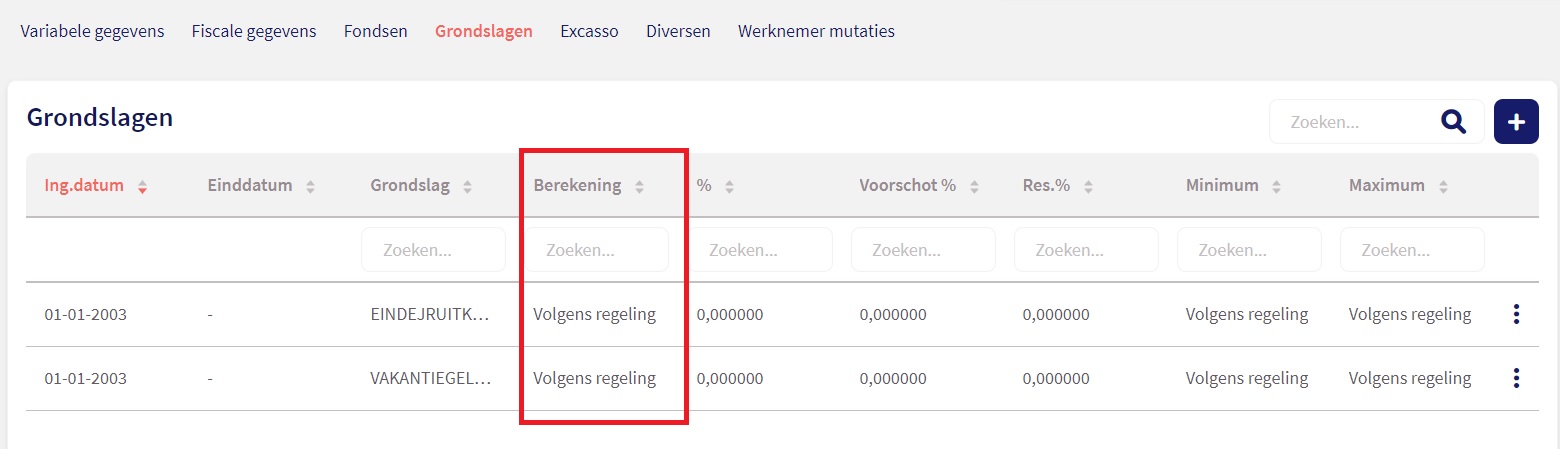Image resolution: width=1560 pixels, height=449 pixels.
Task: Click the Zoeken filter under the Maximum column
Action: point(1412,250)
